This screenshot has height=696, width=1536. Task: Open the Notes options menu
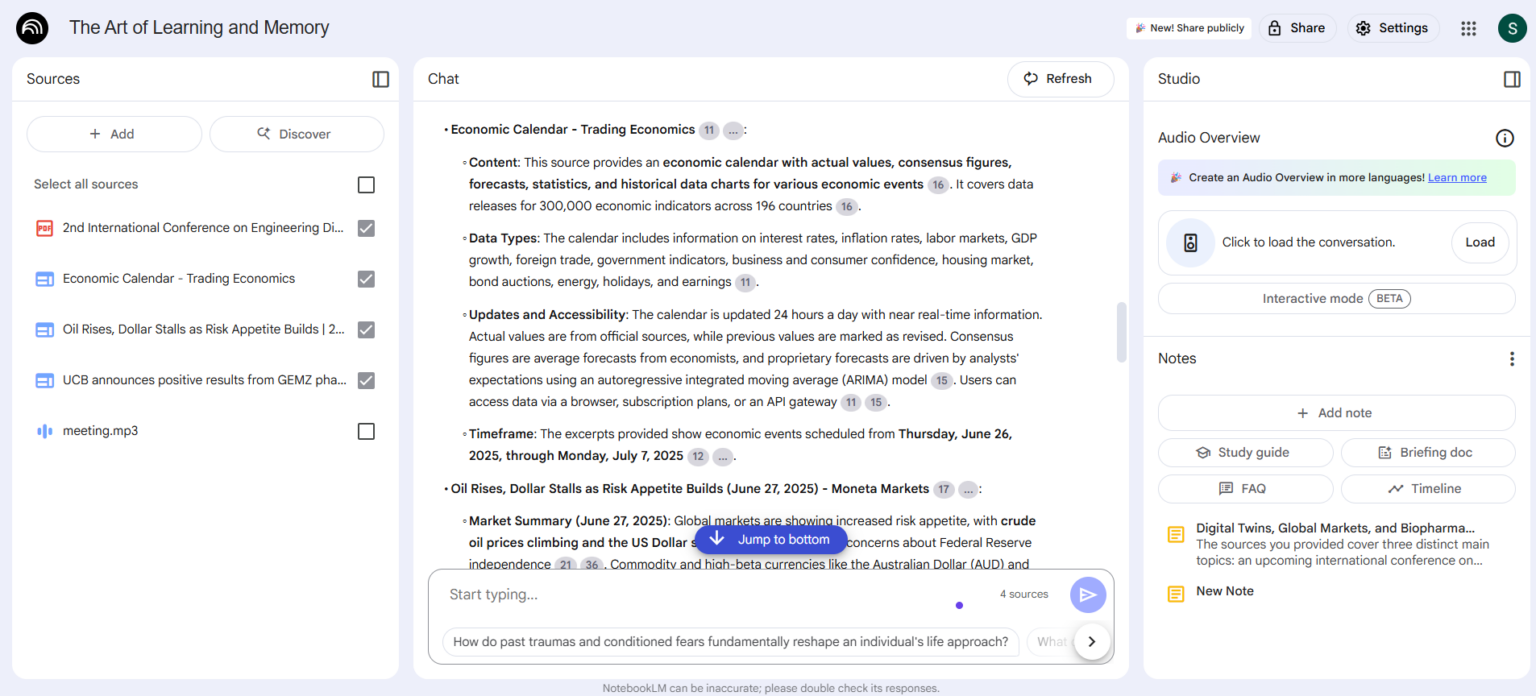point(1513,358)
